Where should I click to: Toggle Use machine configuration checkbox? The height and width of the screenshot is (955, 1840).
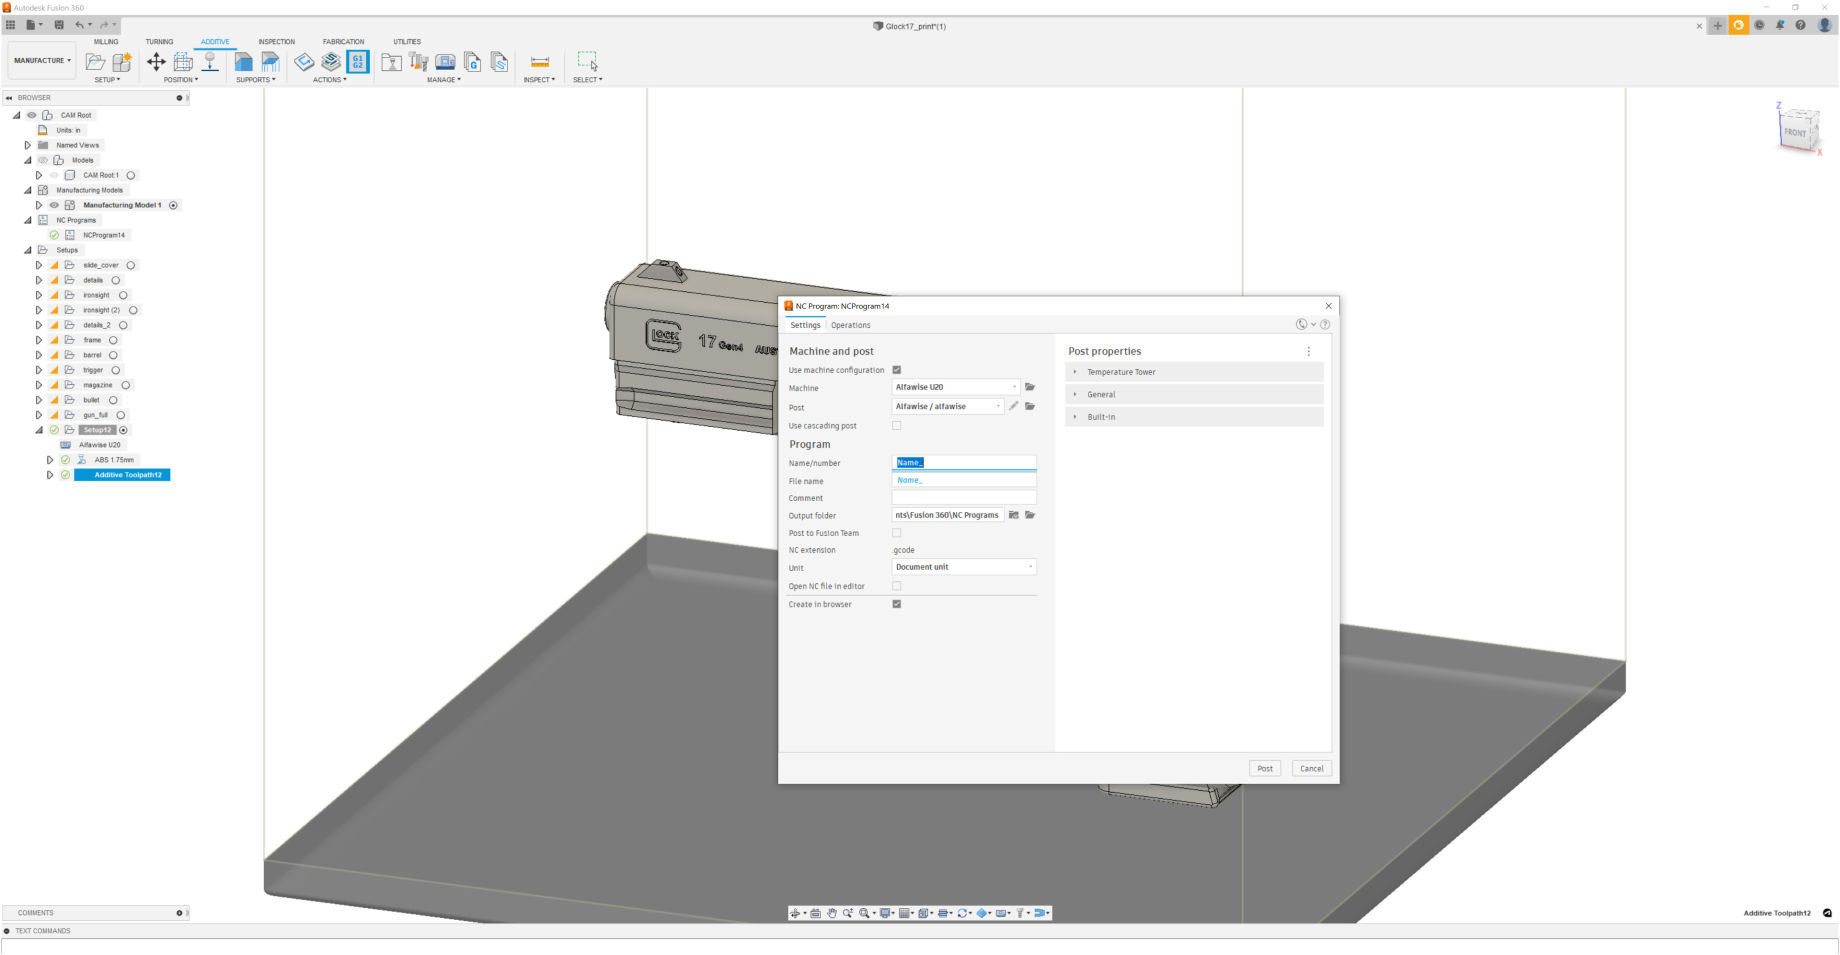897,370
